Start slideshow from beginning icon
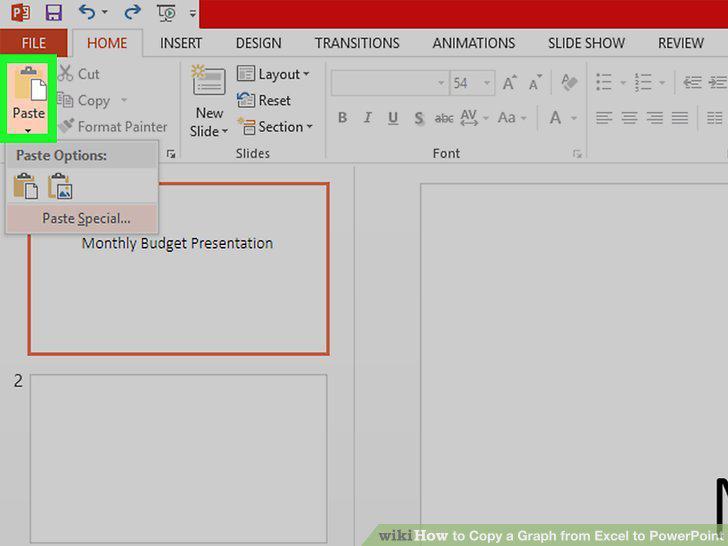728x546 pixels. [x=167, y=13]
